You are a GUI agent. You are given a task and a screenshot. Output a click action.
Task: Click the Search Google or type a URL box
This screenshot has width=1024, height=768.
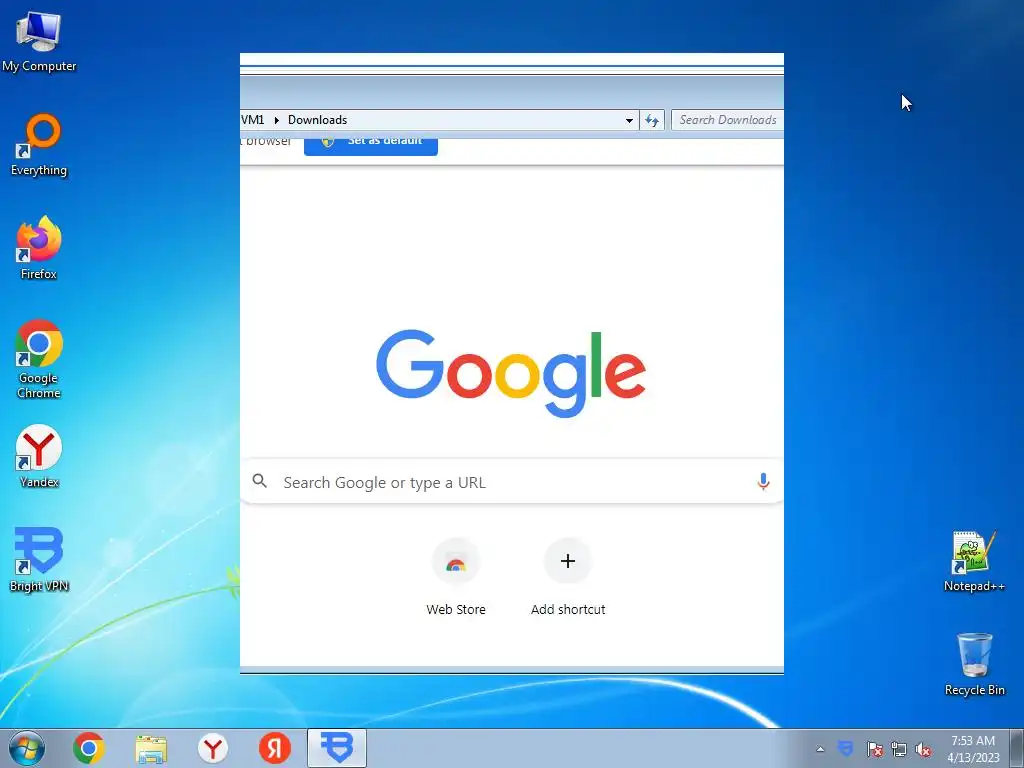(512, 483)
